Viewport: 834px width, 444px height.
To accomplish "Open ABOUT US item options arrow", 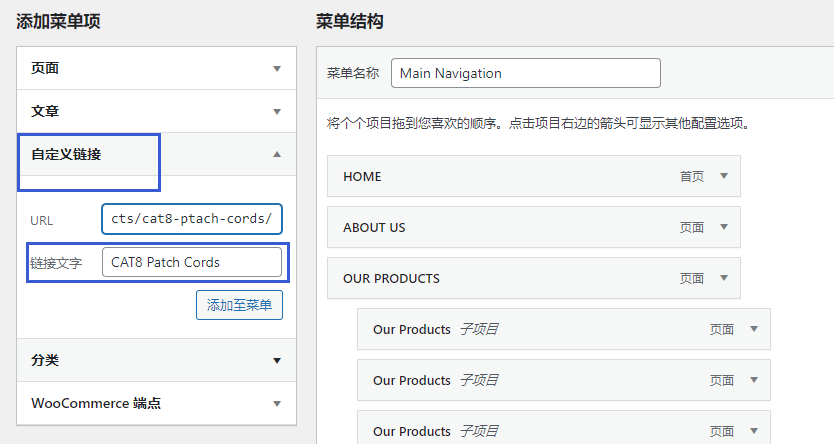I will pyautogui.click(x=724, y=227).
